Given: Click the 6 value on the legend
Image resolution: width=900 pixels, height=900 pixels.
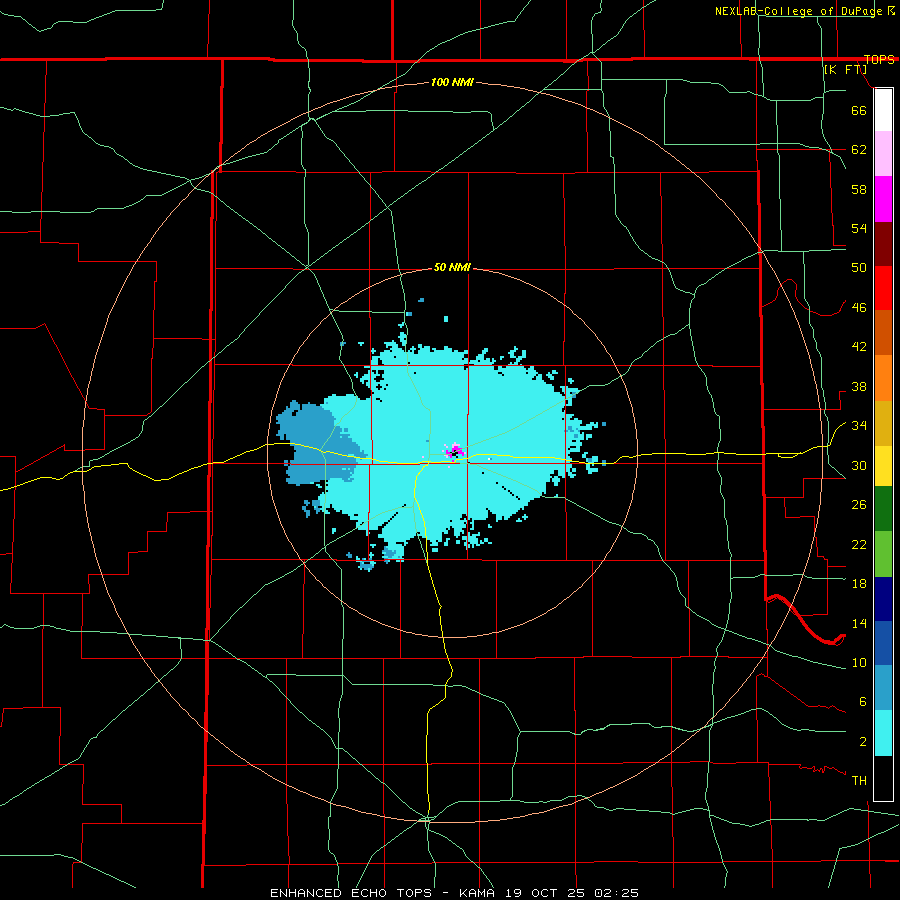Looking at the screenshot, I should (863, 701).
